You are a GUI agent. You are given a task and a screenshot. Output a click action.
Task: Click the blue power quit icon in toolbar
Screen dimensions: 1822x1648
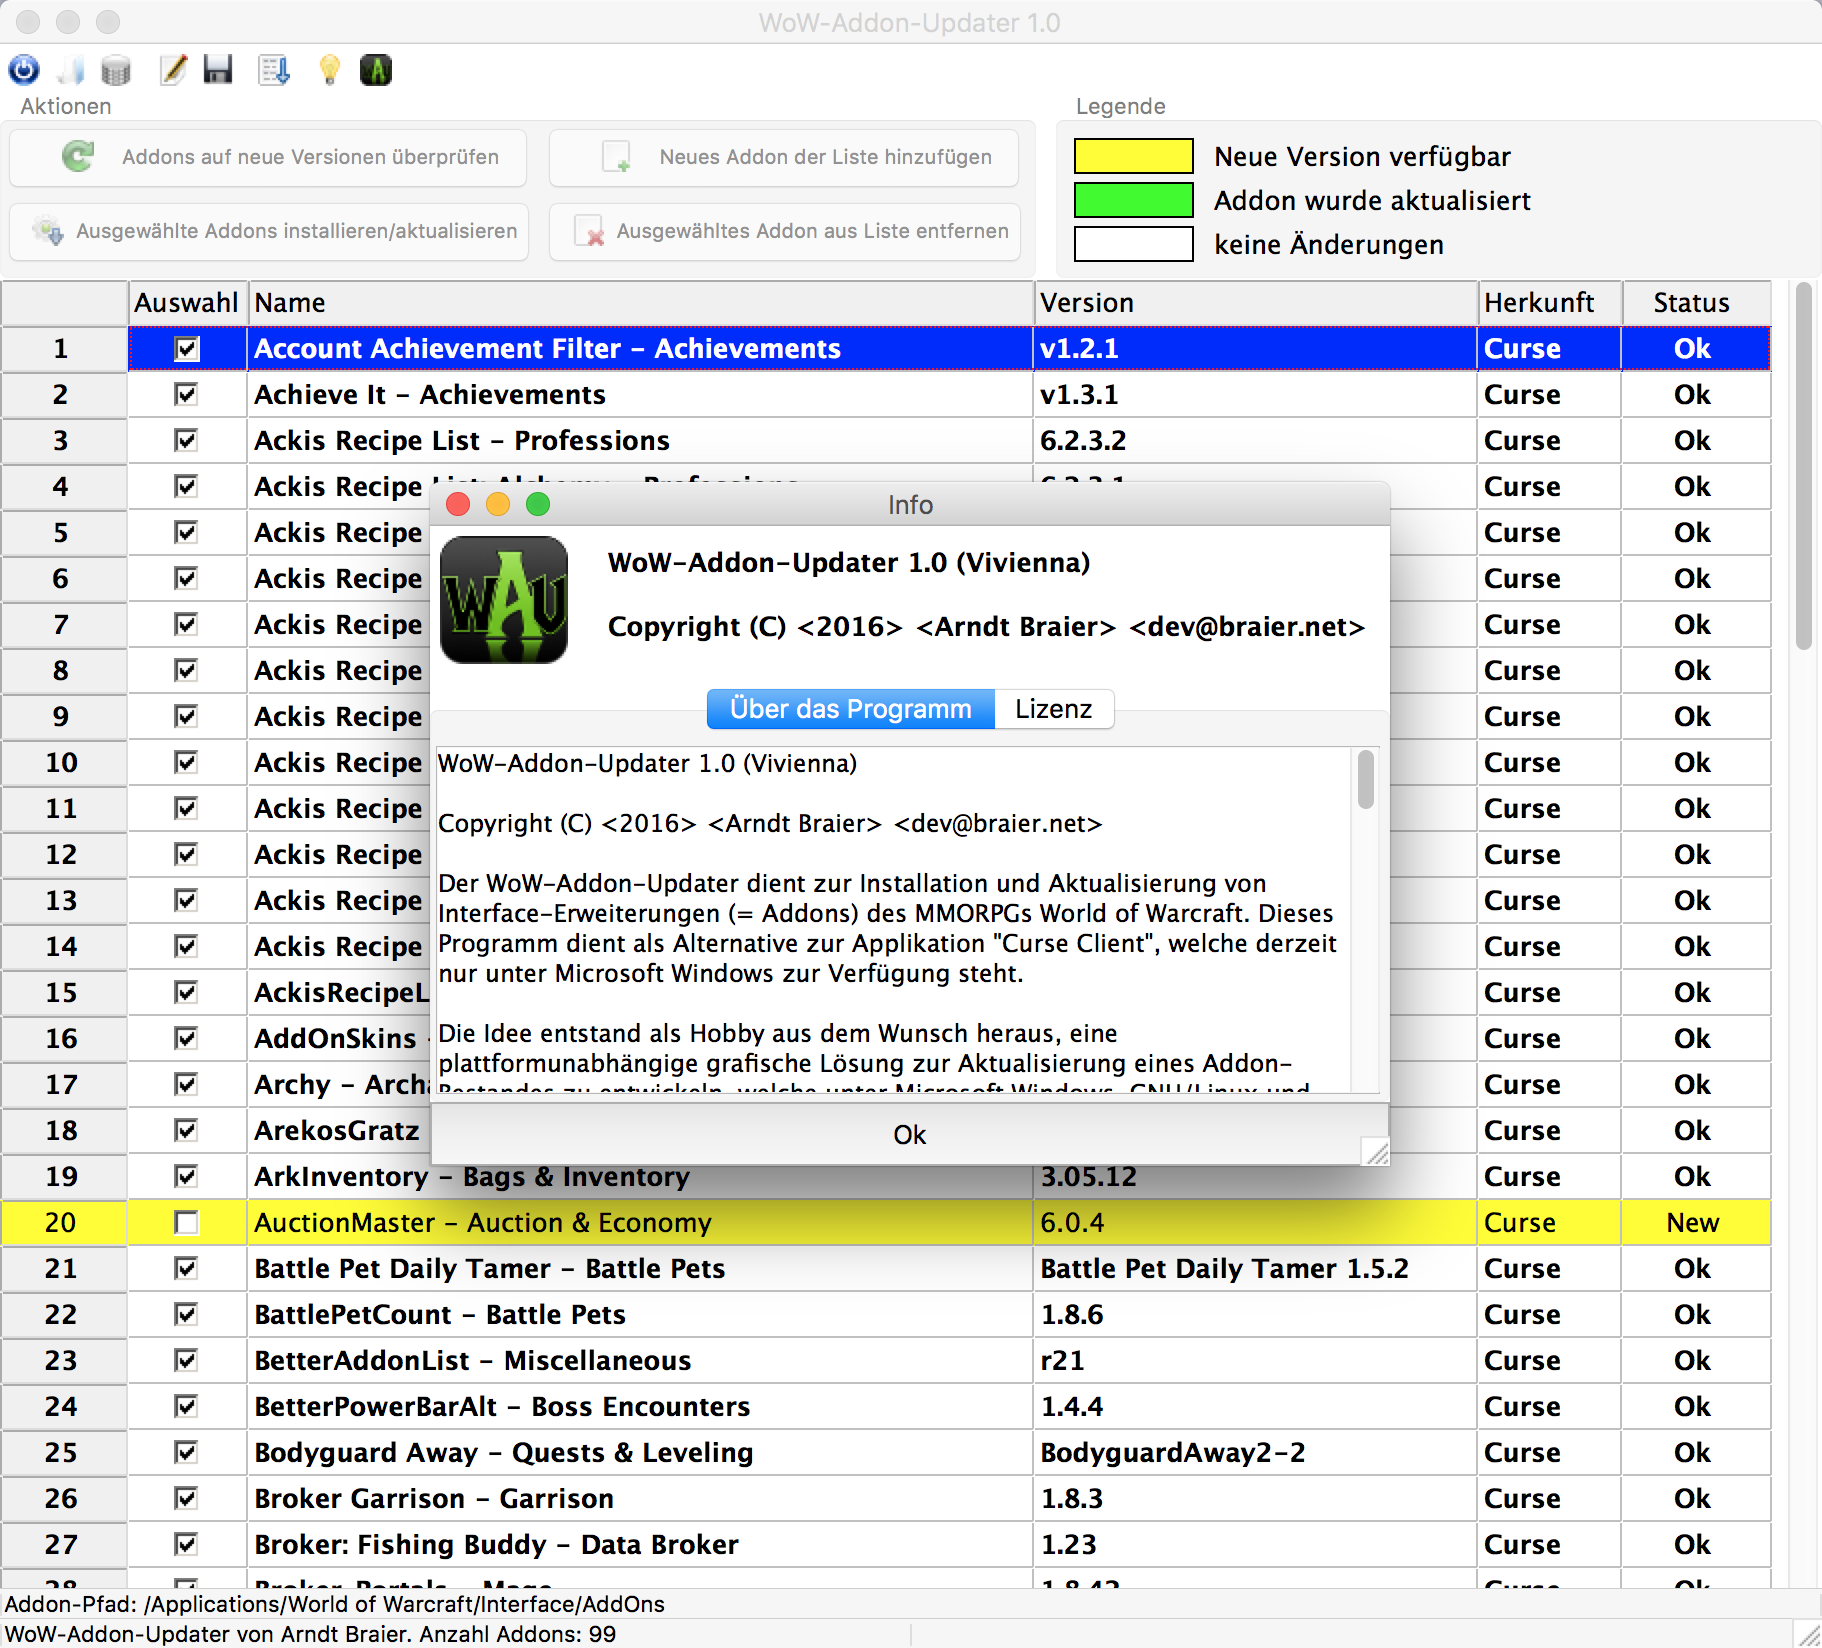(x=24, y=70)
